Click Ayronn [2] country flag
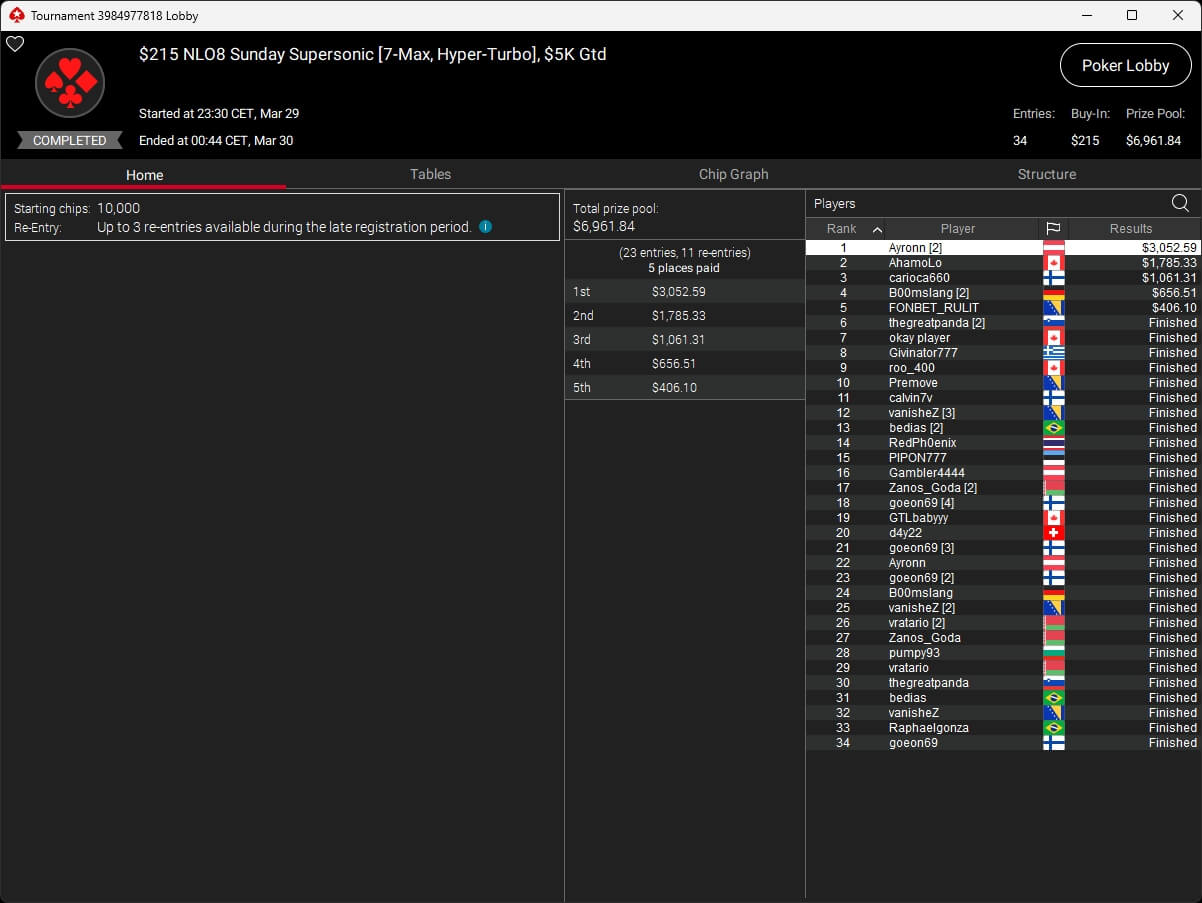This screenshot has width=1202, height=903. (1053, 248)
